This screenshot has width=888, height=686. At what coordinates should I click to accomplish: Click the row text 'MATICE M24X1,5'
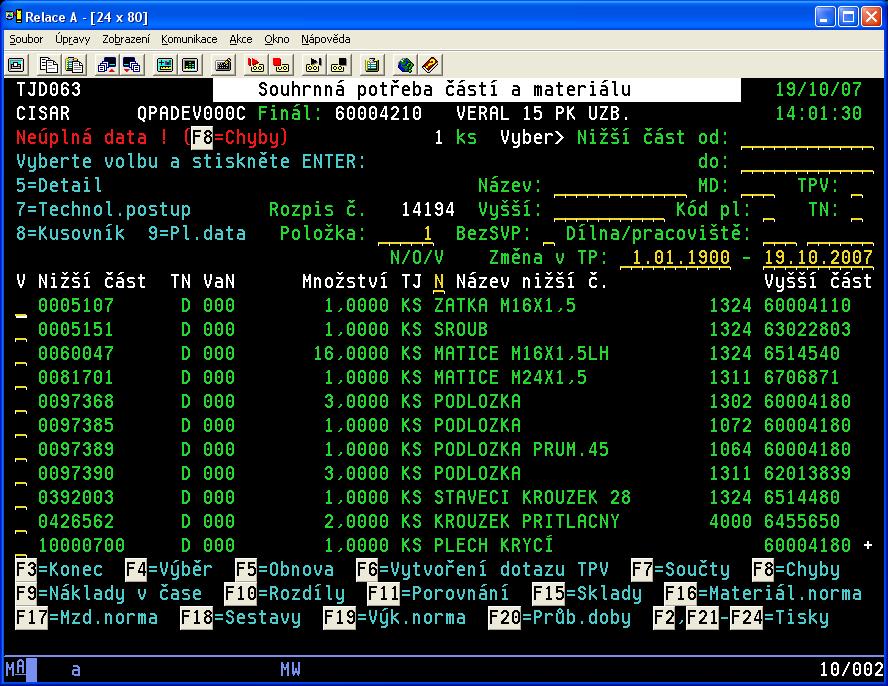510,377
